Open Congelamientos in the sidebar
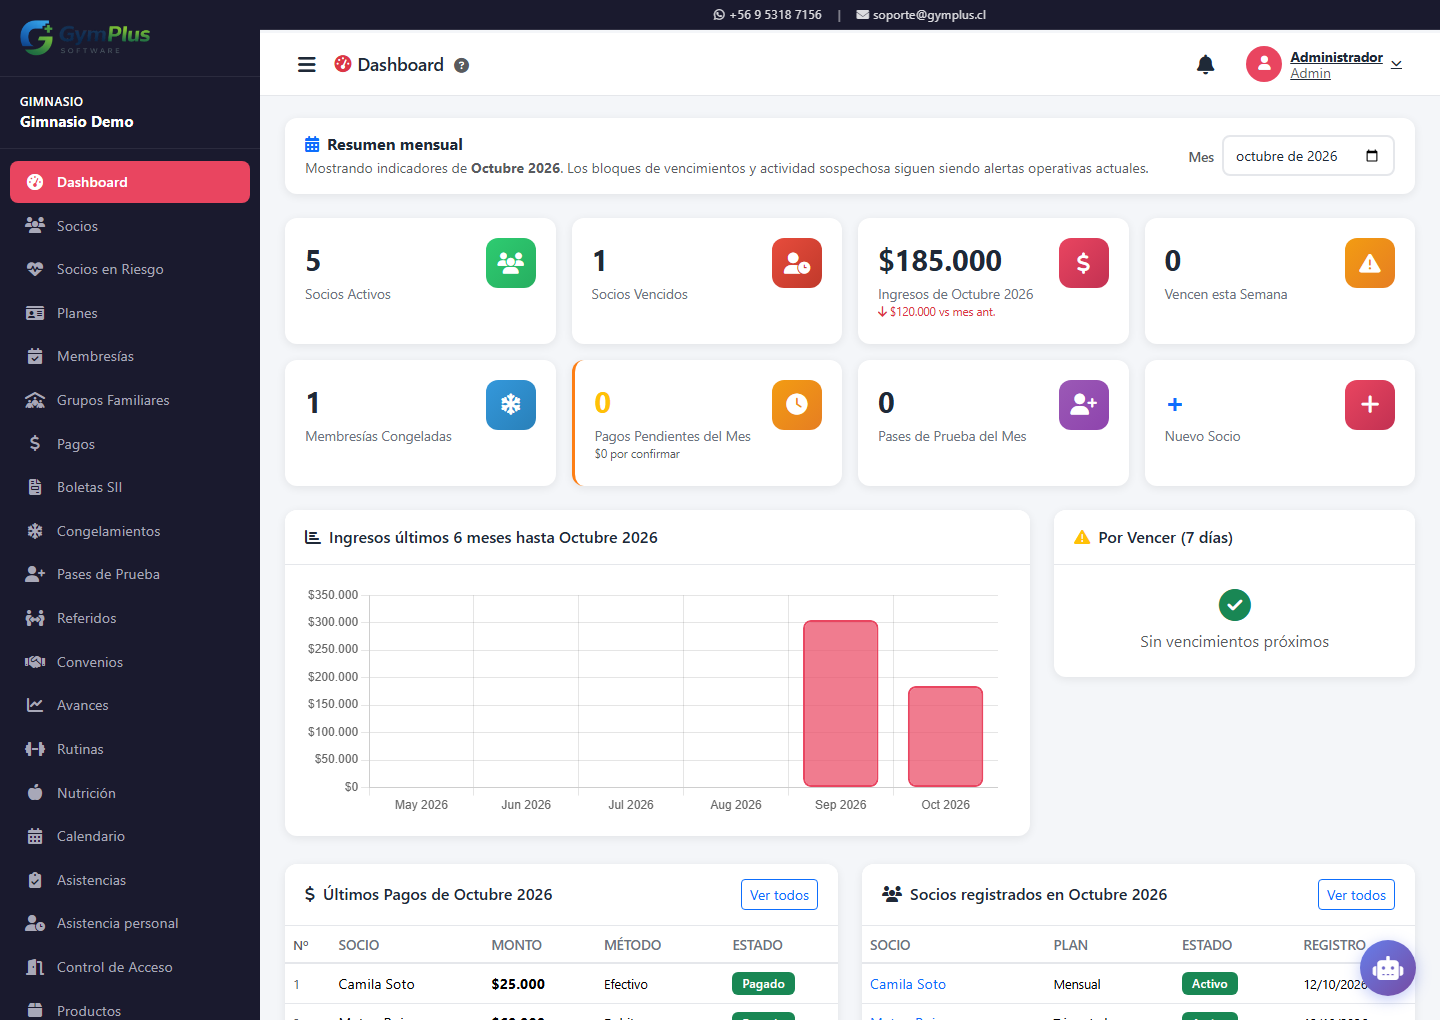1440x1020 pixels. (130, 531)
